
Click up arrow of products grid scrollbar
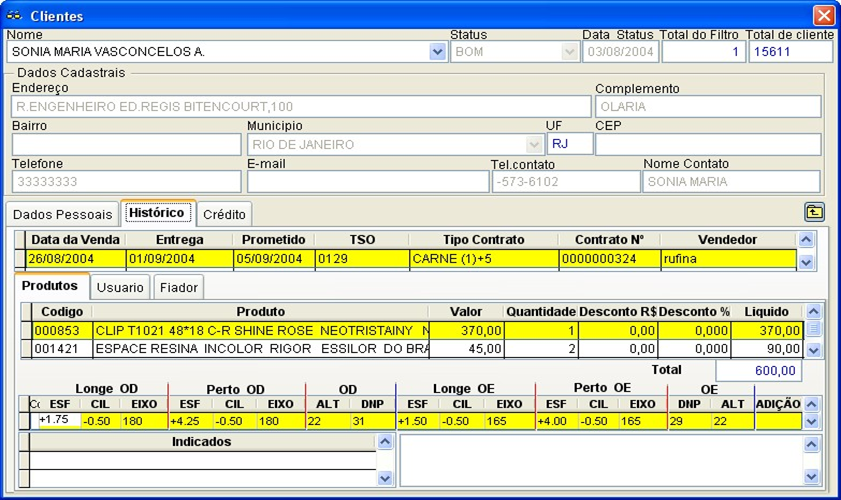pos(814,312)
